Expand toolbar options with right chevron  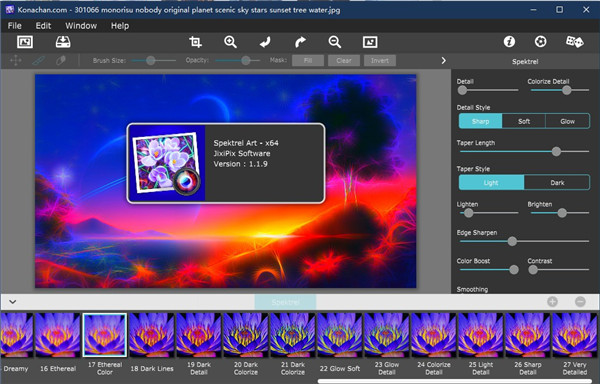443,60
